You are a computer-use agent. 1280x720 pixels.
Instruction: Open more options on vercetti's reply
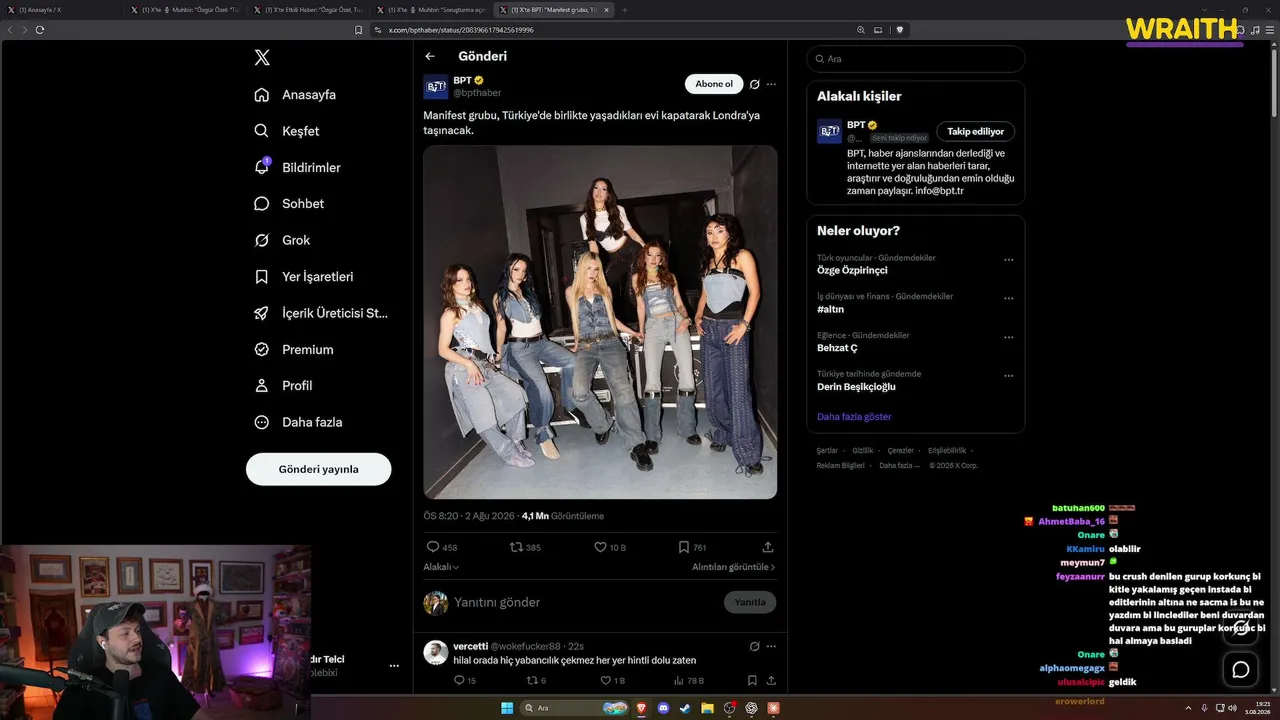point(771,646)
